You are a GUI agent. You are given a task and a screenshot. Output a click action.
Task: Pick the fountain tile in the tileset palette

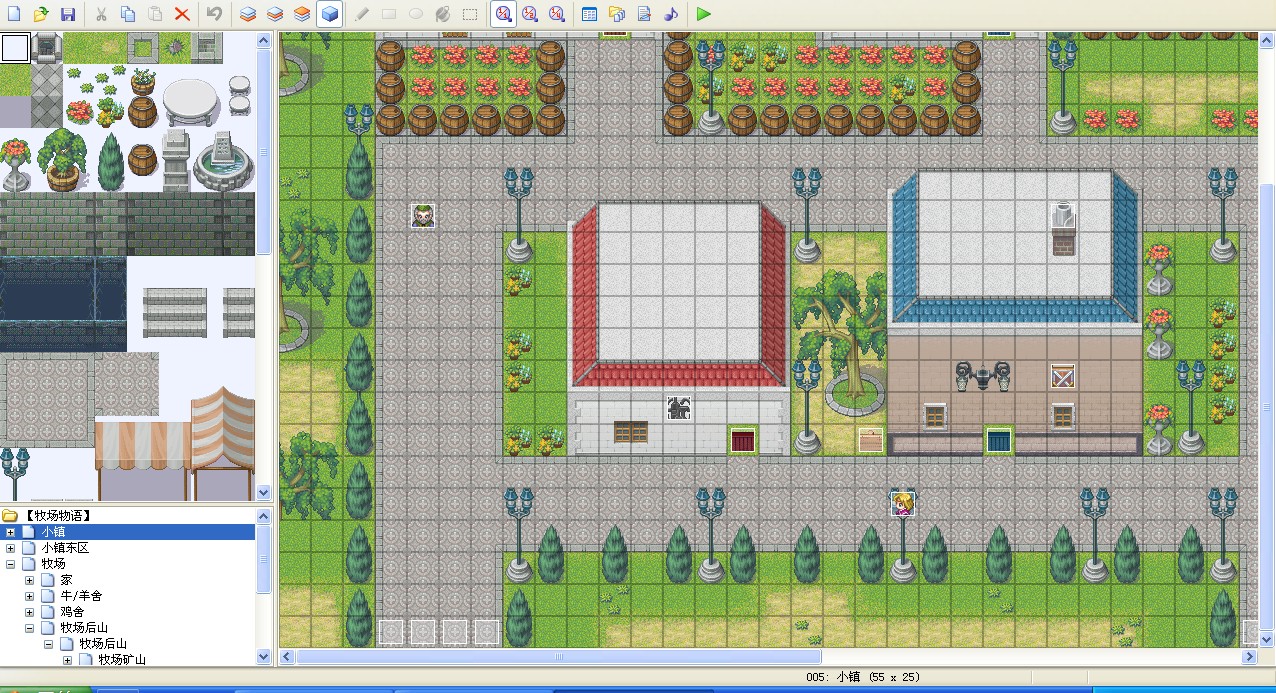223,160
